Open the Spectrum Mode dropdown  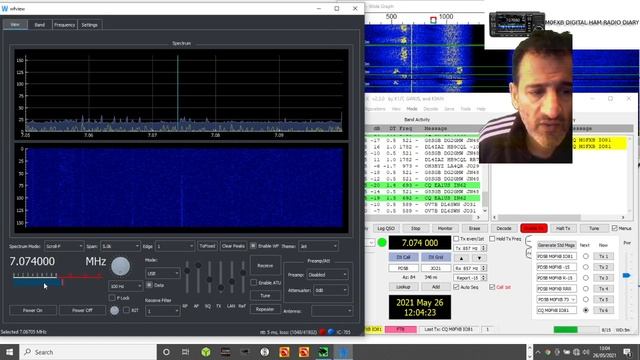pyautogui.click(x=64, y=246)
